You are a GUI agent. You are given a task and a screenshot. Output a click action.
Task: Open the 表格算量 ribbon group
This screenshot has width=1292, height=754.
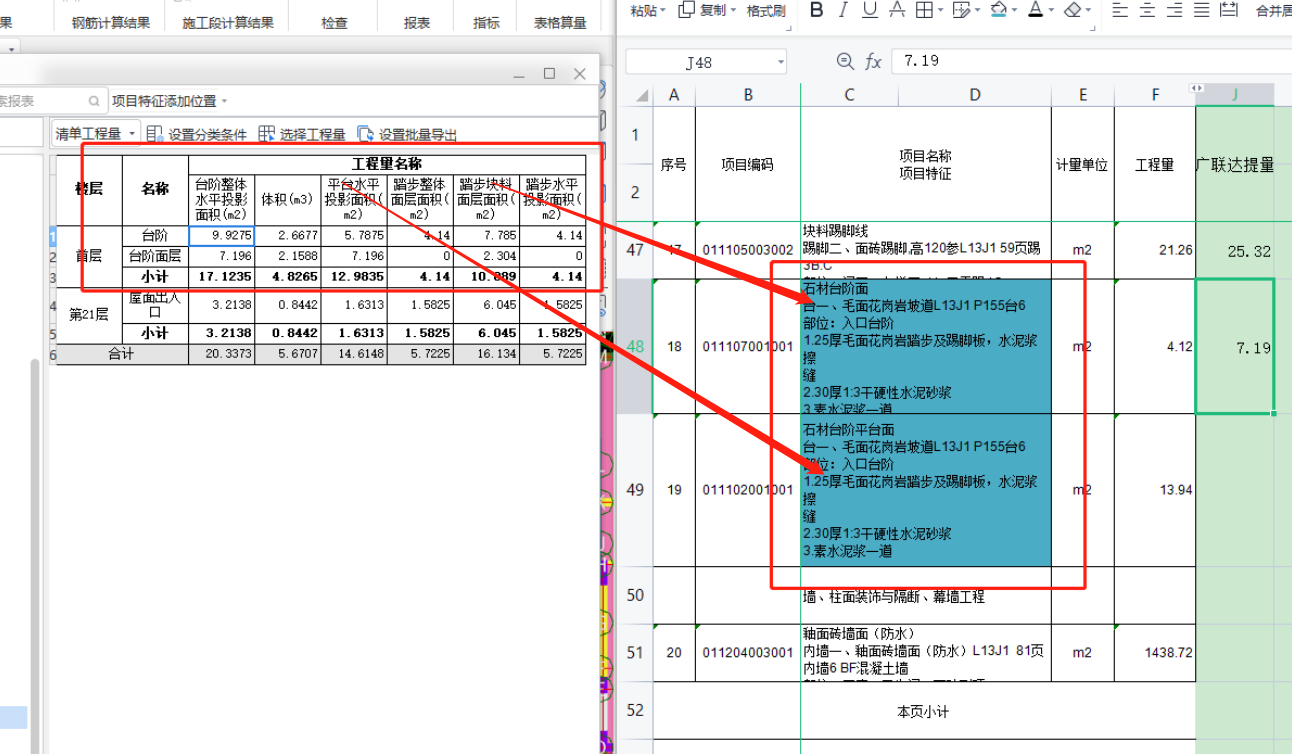[x=560, y=22]
